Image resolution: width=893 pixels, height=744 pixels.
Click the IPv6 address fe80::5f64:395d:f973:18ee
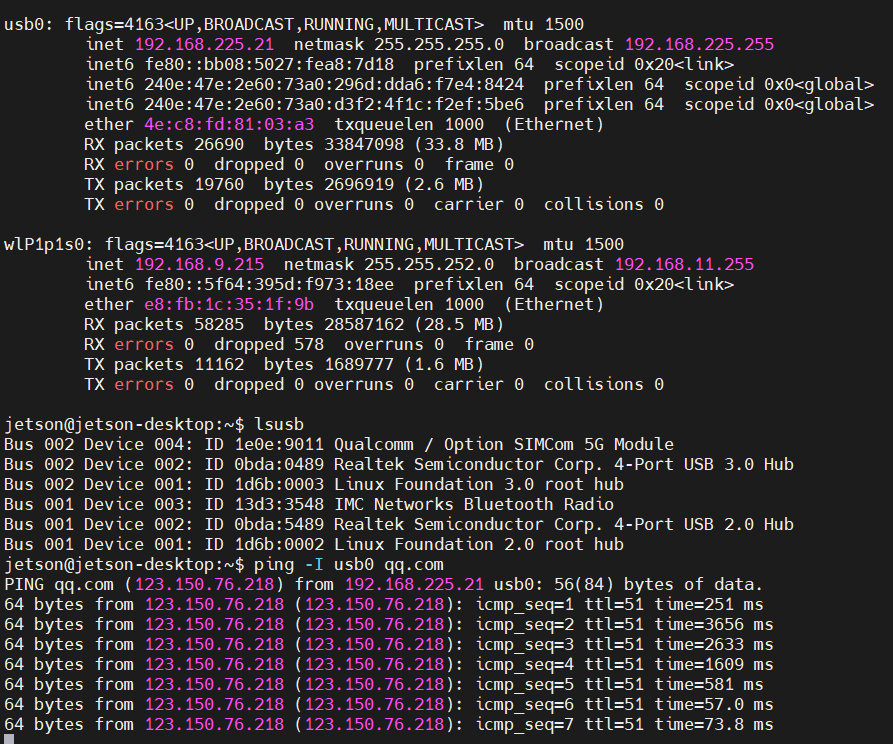tap(269, 284)
